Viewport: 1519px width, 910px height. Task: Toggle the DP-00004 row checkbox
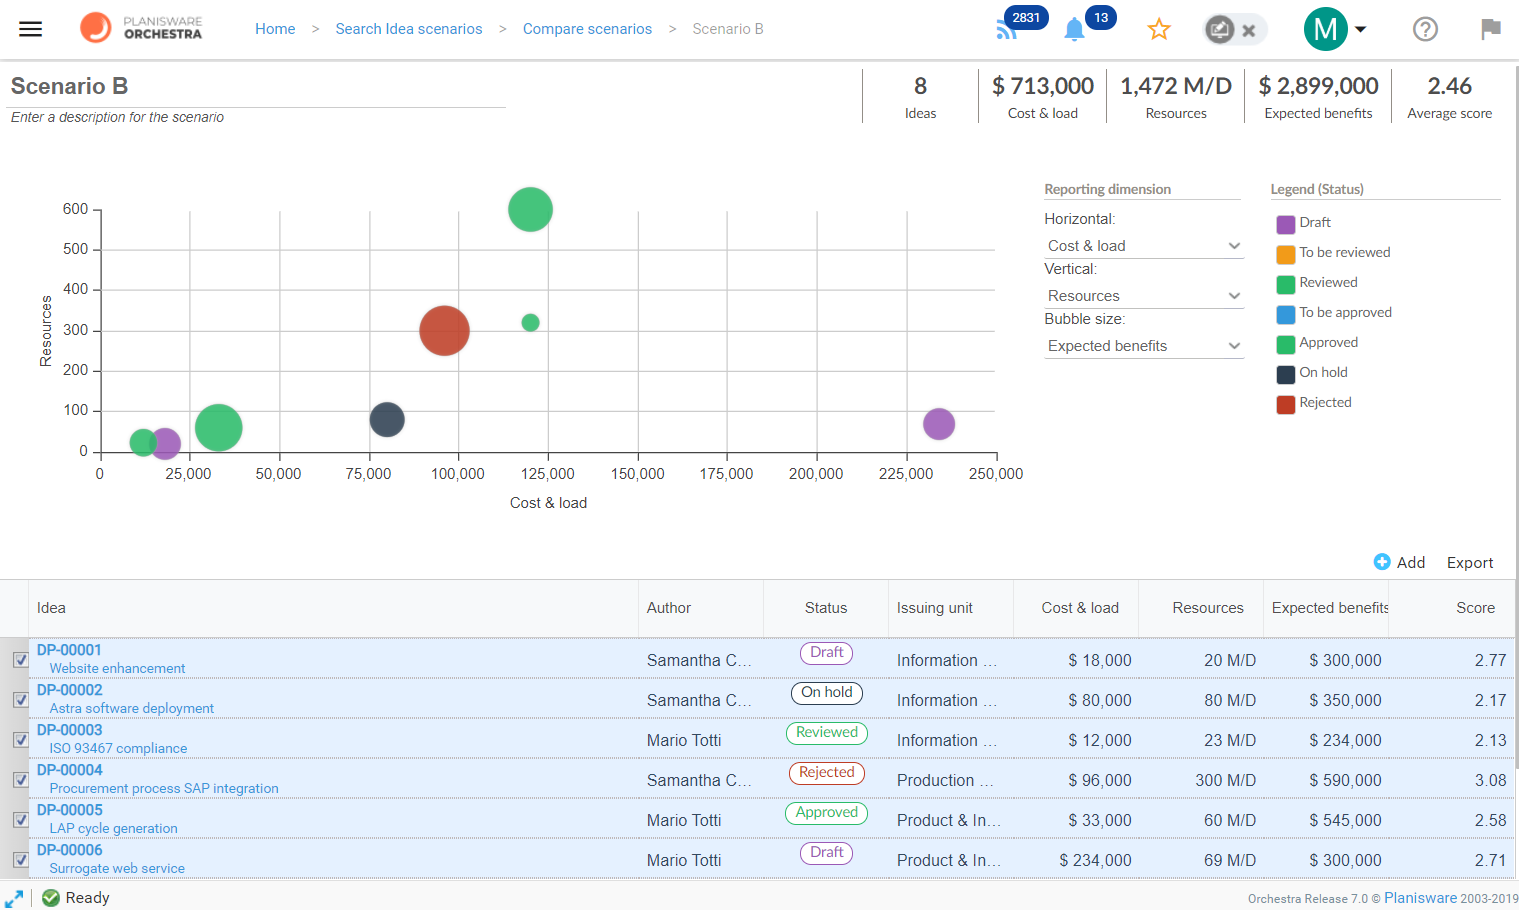tap(20, 780)
